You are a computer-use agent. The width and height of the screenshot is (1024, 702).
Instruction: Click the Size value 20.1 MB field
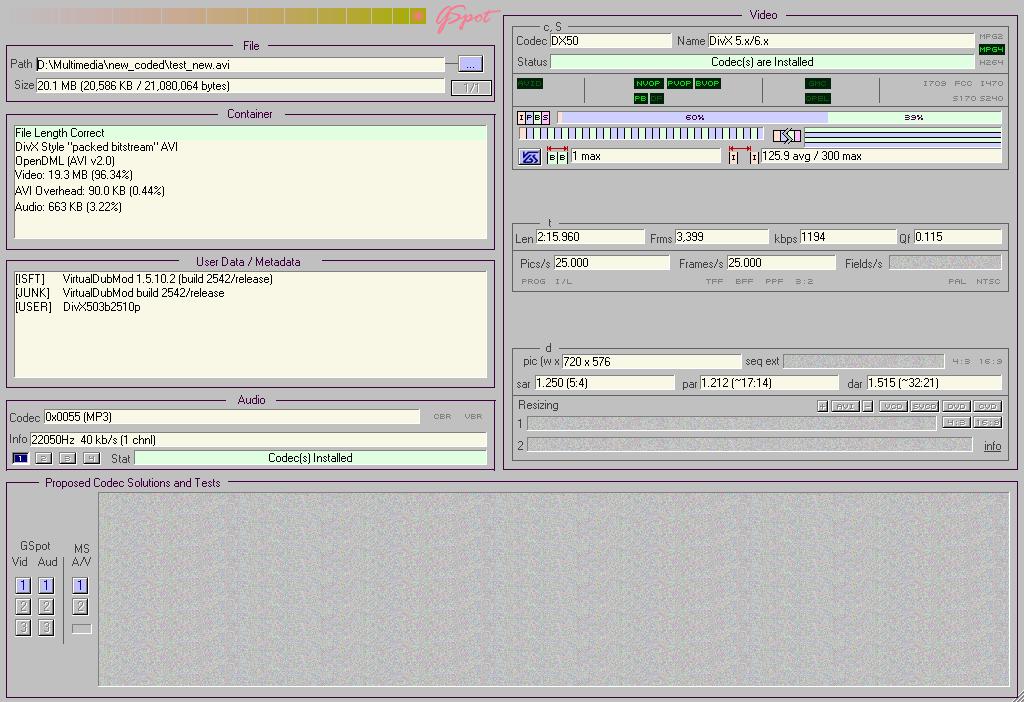click(x=240, y=86)
